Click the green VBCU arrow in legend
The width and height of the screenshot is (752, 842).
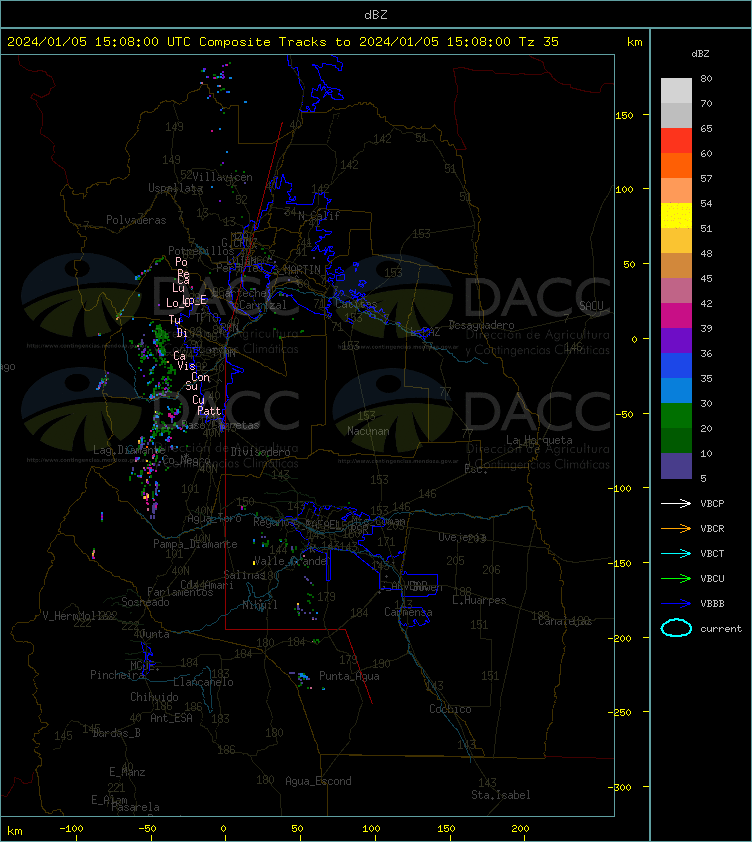[x=676, y=578]
